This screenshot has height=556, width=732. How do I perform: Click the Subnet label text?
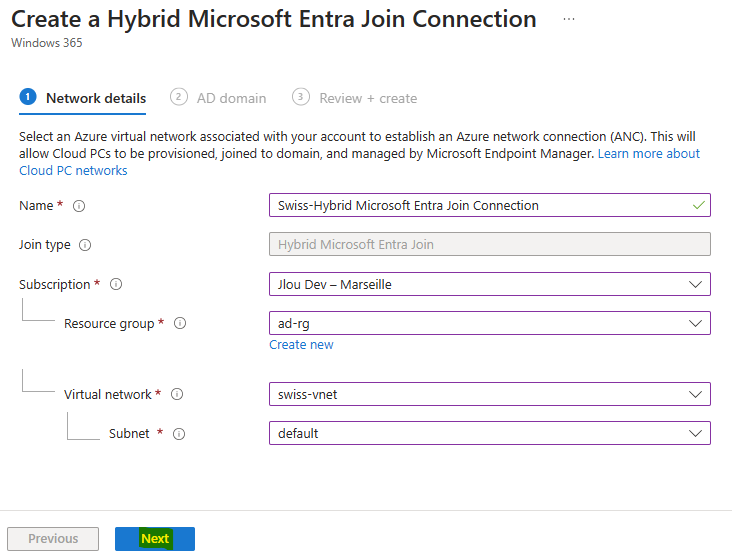click(x=129, y=434)
